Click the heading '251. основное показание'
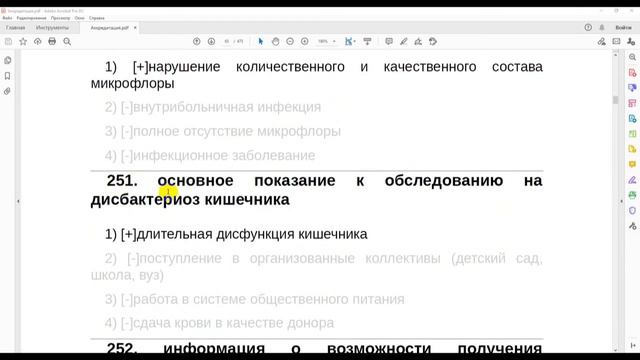Image resolution: width=640 pixels, height=360 pixels. 221,180
